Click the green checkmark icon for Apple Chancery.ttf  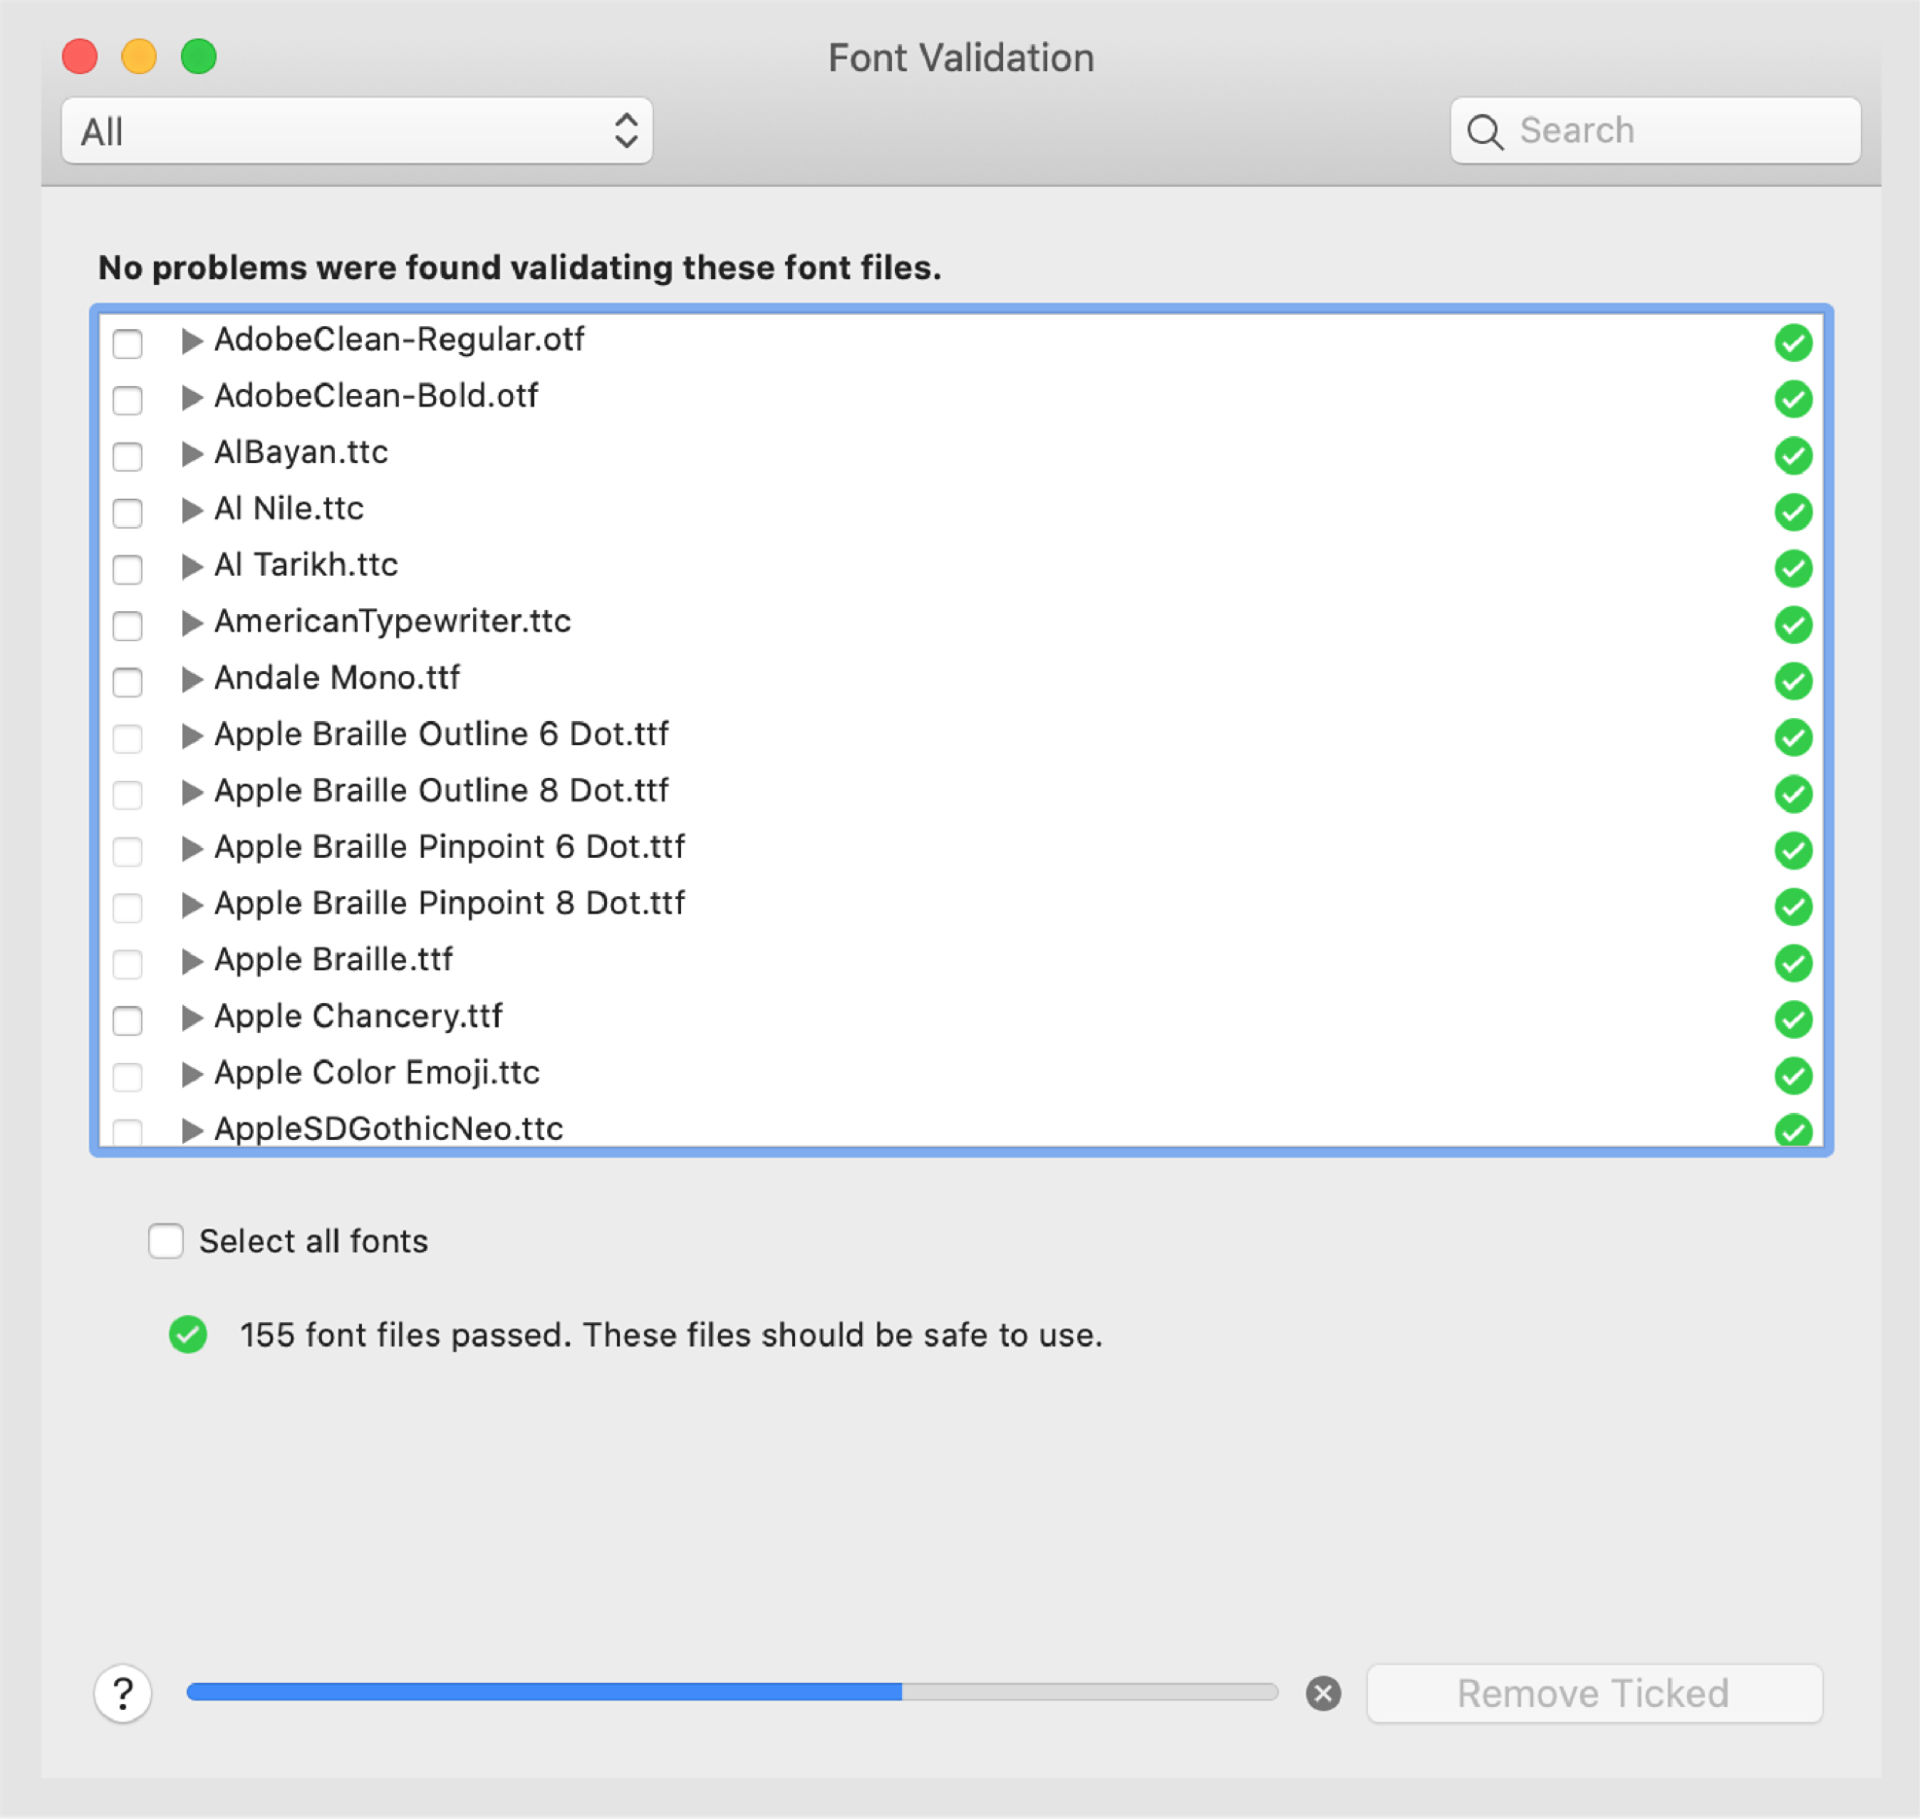pyautogui.click(x=1792, y=1015)
